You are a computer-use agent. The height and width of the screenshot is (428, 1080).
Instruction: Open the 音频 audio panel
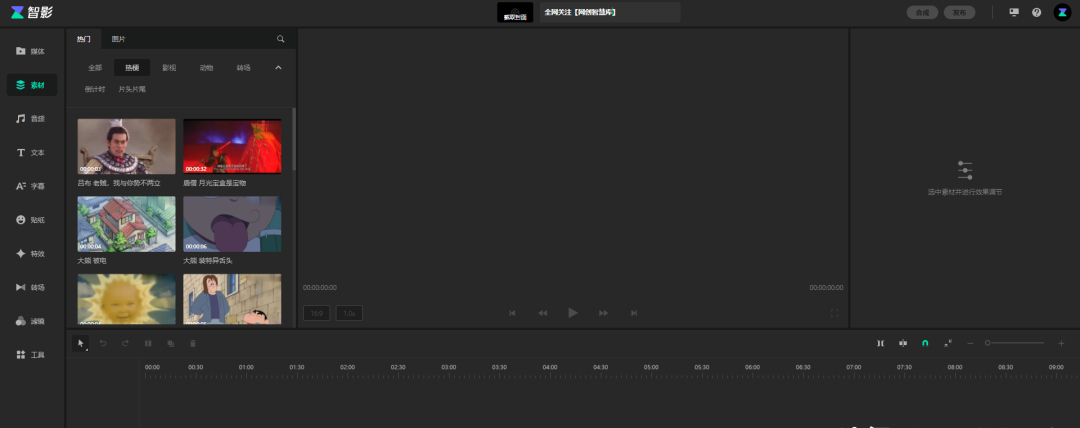click(x=32, y=119)
